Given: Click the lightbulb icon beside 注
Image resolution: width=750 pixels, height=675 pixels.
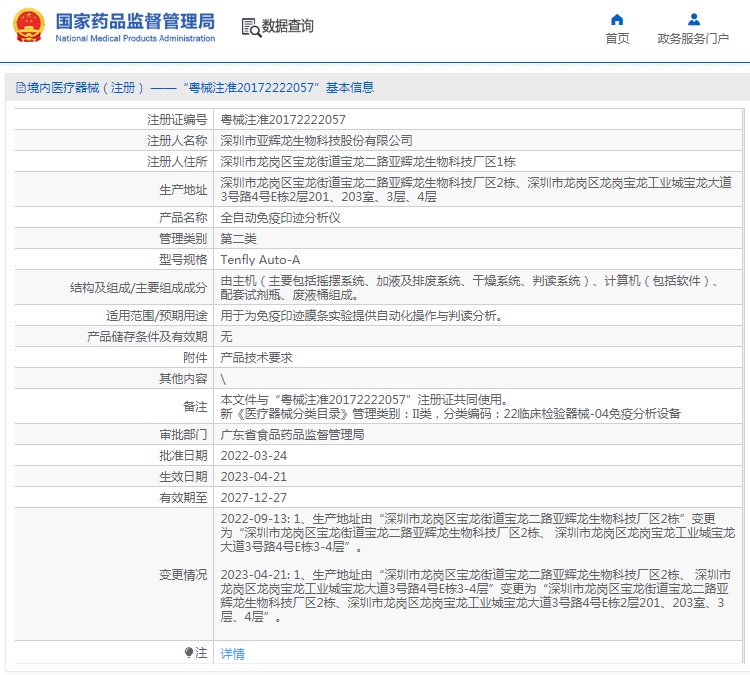Looking at the screenshot, I should (x=188, y=653).
